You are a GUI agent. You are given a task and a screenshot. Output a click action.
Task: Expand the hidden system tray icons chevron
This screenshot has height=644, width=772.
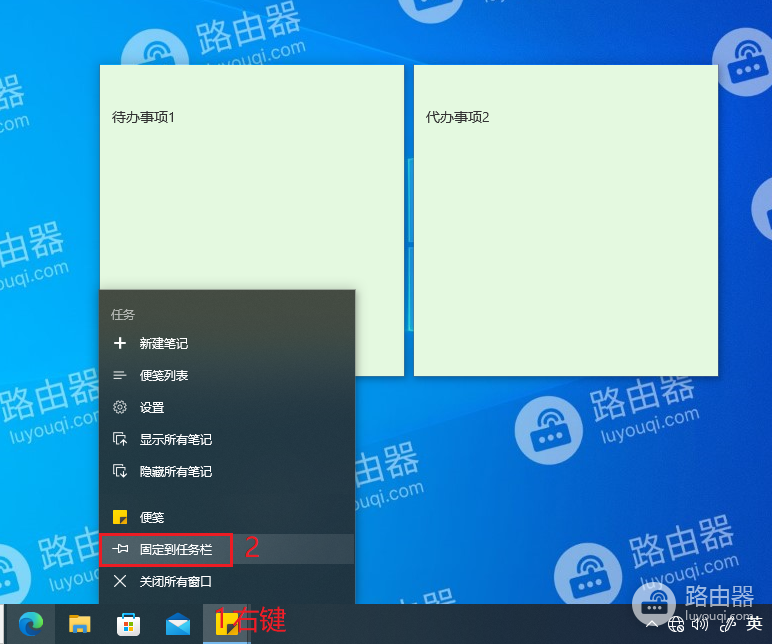pos(651,624)
